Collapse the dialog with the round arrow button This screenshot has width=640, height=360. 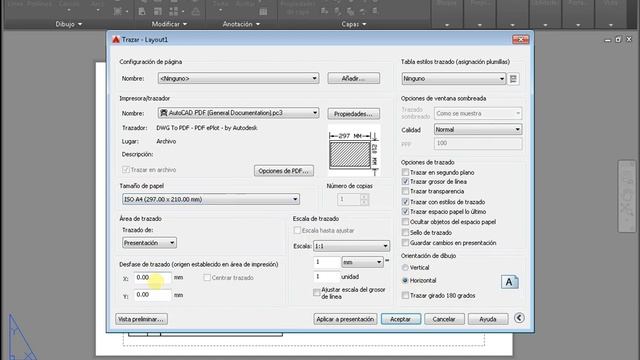tap(519, 318)
